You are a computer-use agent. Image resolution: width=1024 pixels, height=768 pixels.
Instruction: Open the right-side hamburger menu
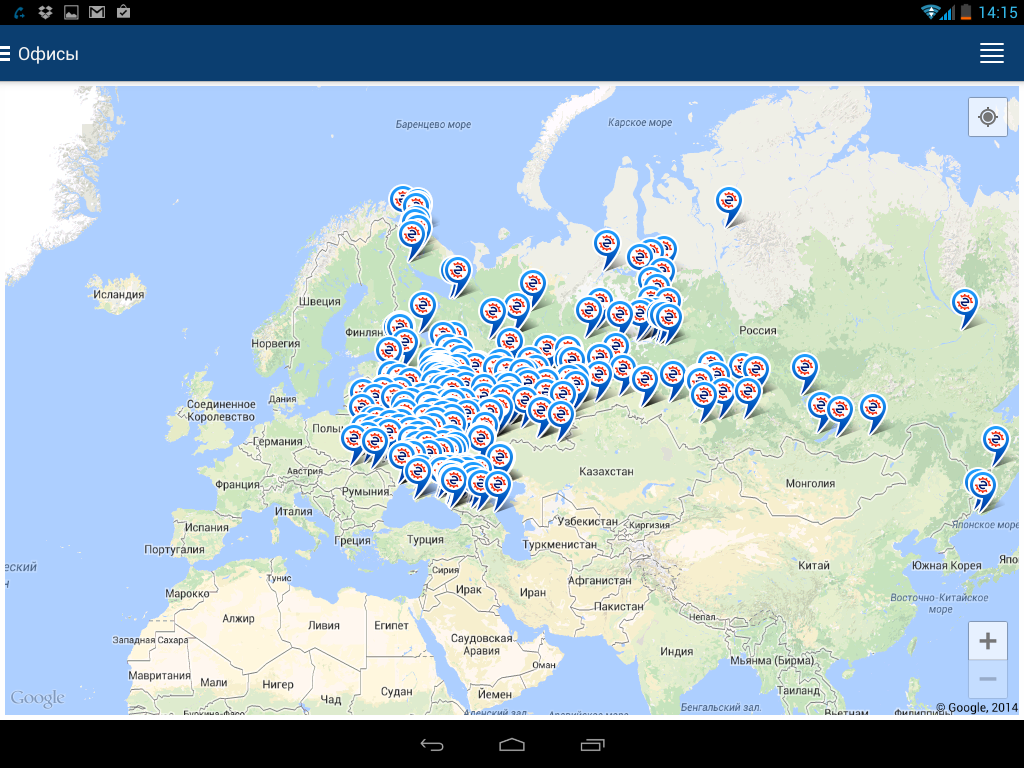(991, 54)
